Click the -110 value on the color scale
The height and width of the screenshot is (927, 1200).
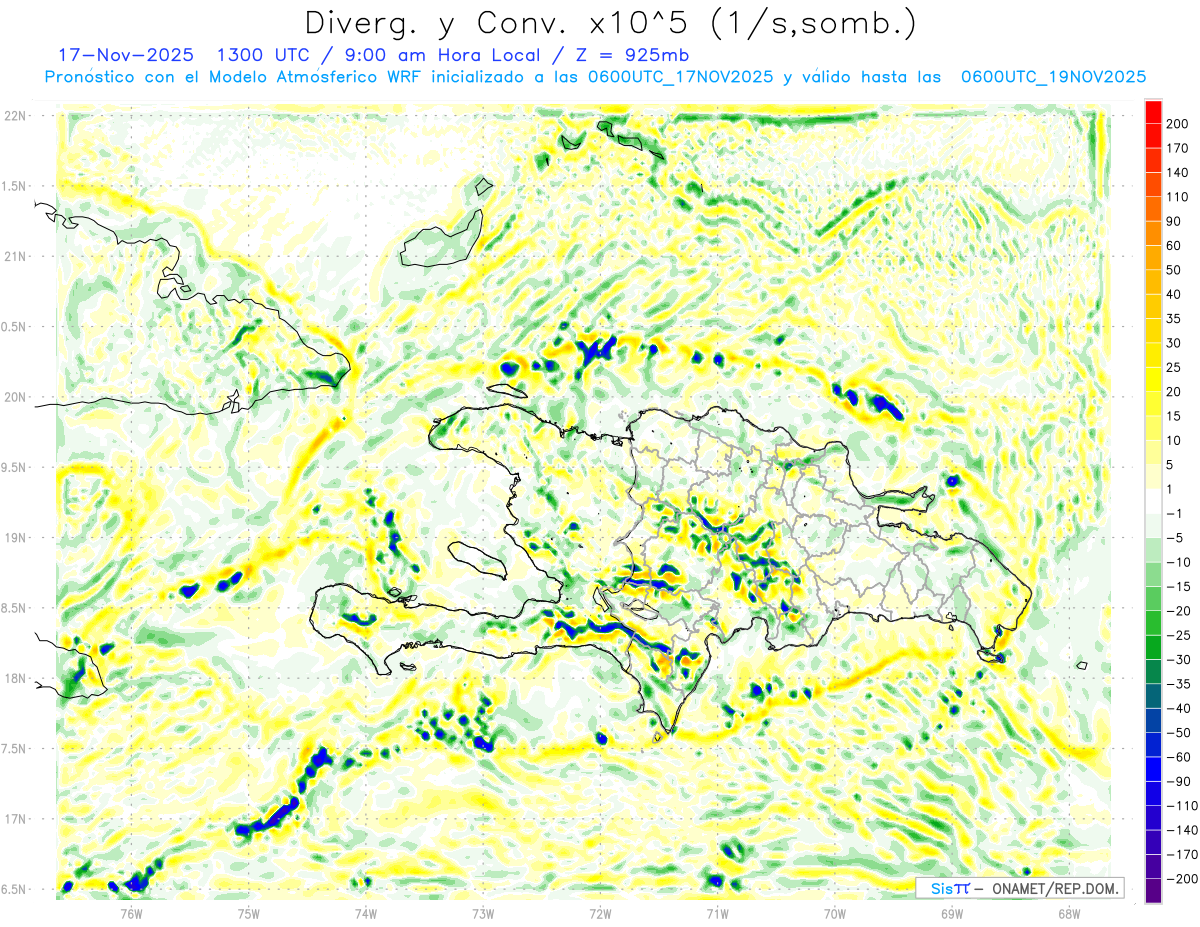click(1183, 806)
